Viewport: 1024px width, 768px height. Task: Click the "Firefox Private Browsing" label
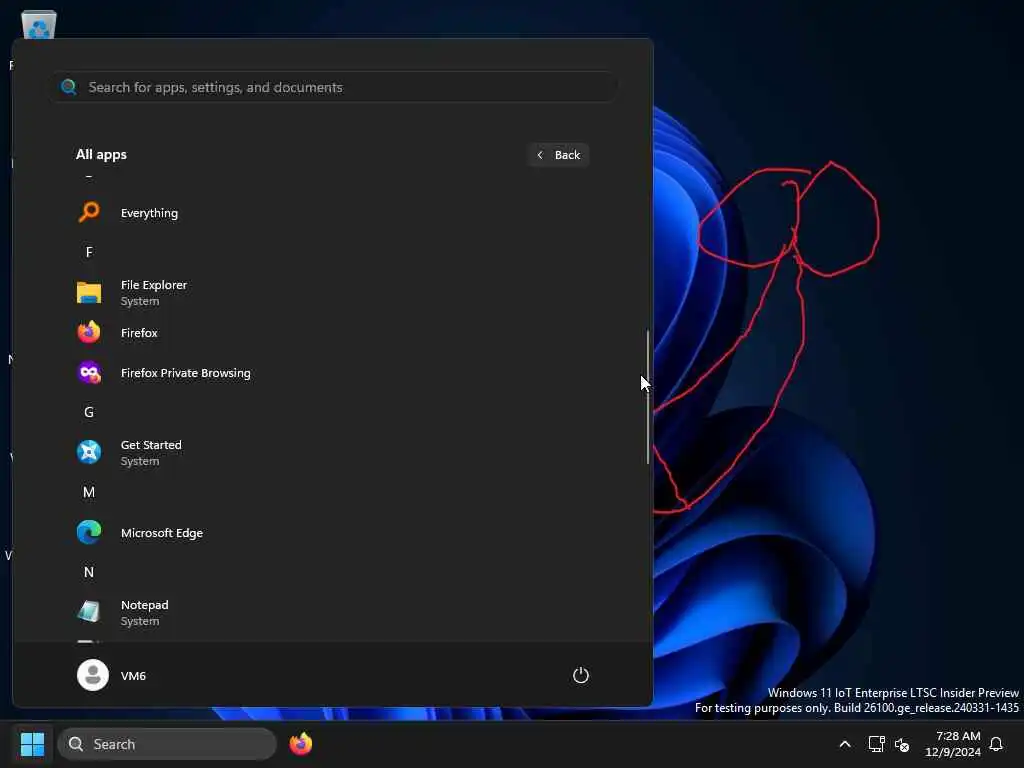click(185, 373)
